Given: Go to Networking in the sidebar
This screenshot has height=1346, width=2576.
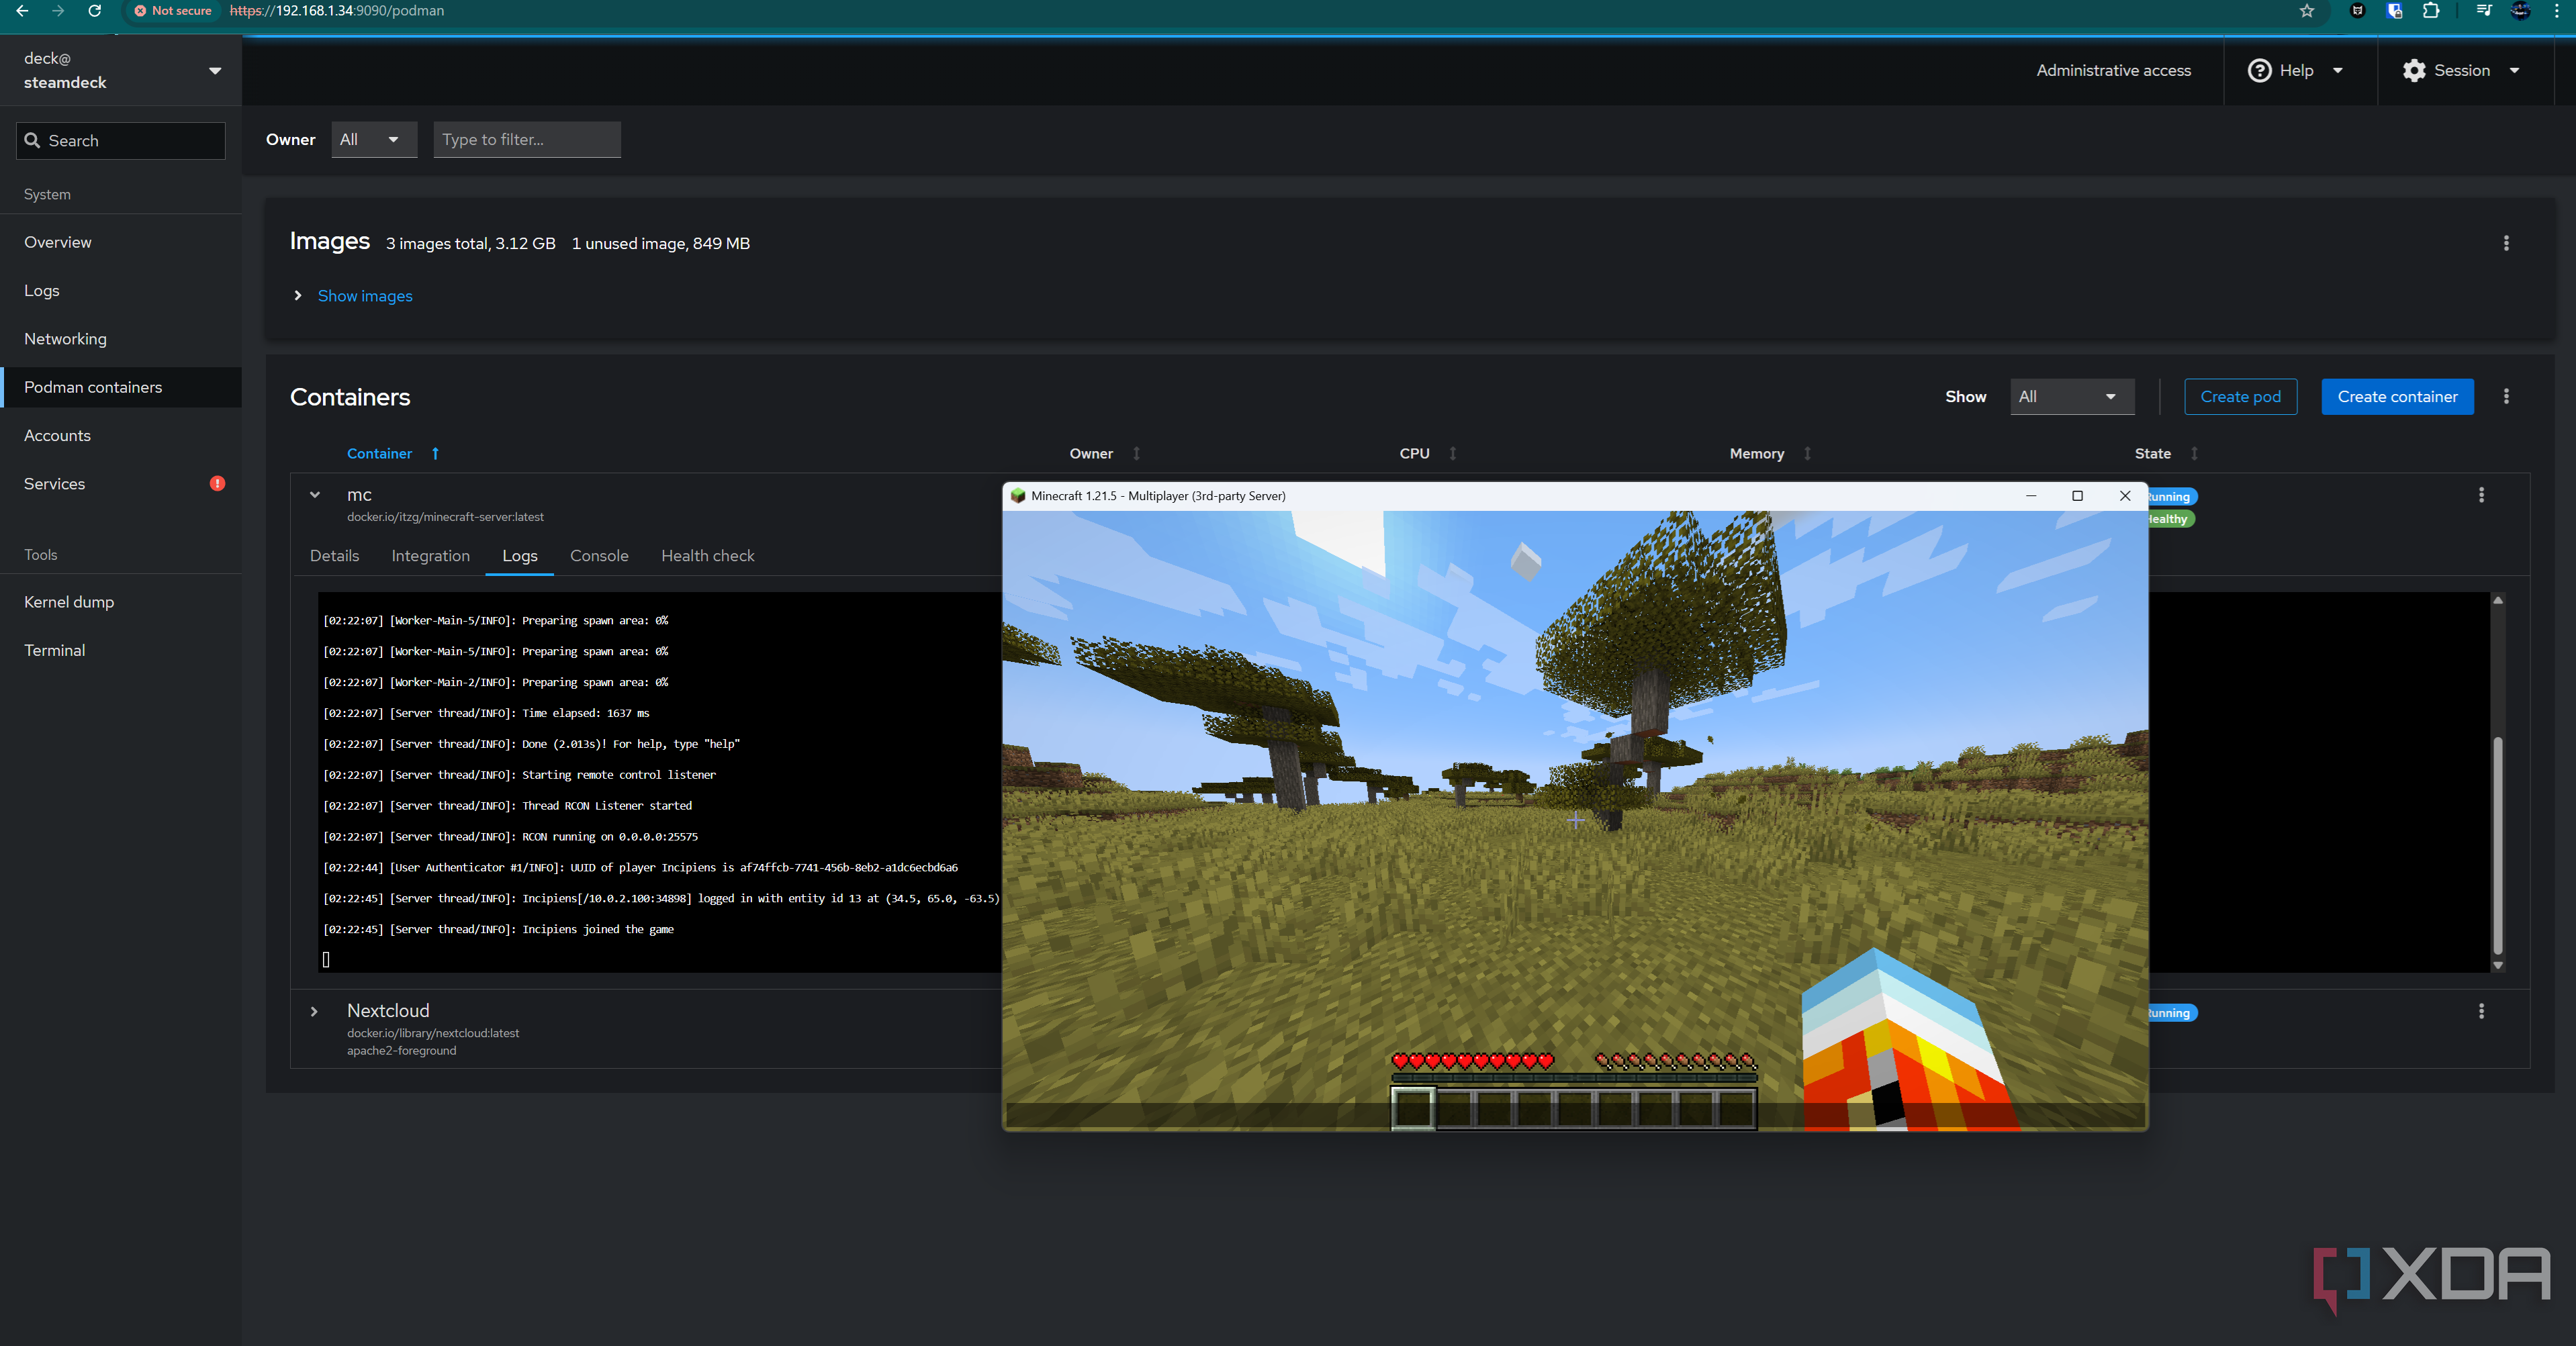Looking at the screenshot, I should point(121,338).
